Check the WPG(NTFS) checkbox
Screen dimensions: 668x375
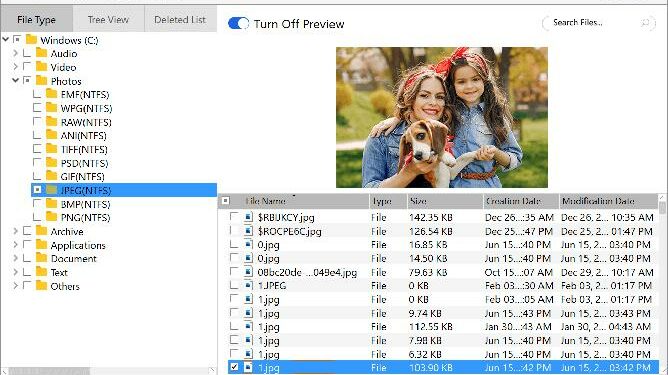pyautogui.click(x=37, y=108)
